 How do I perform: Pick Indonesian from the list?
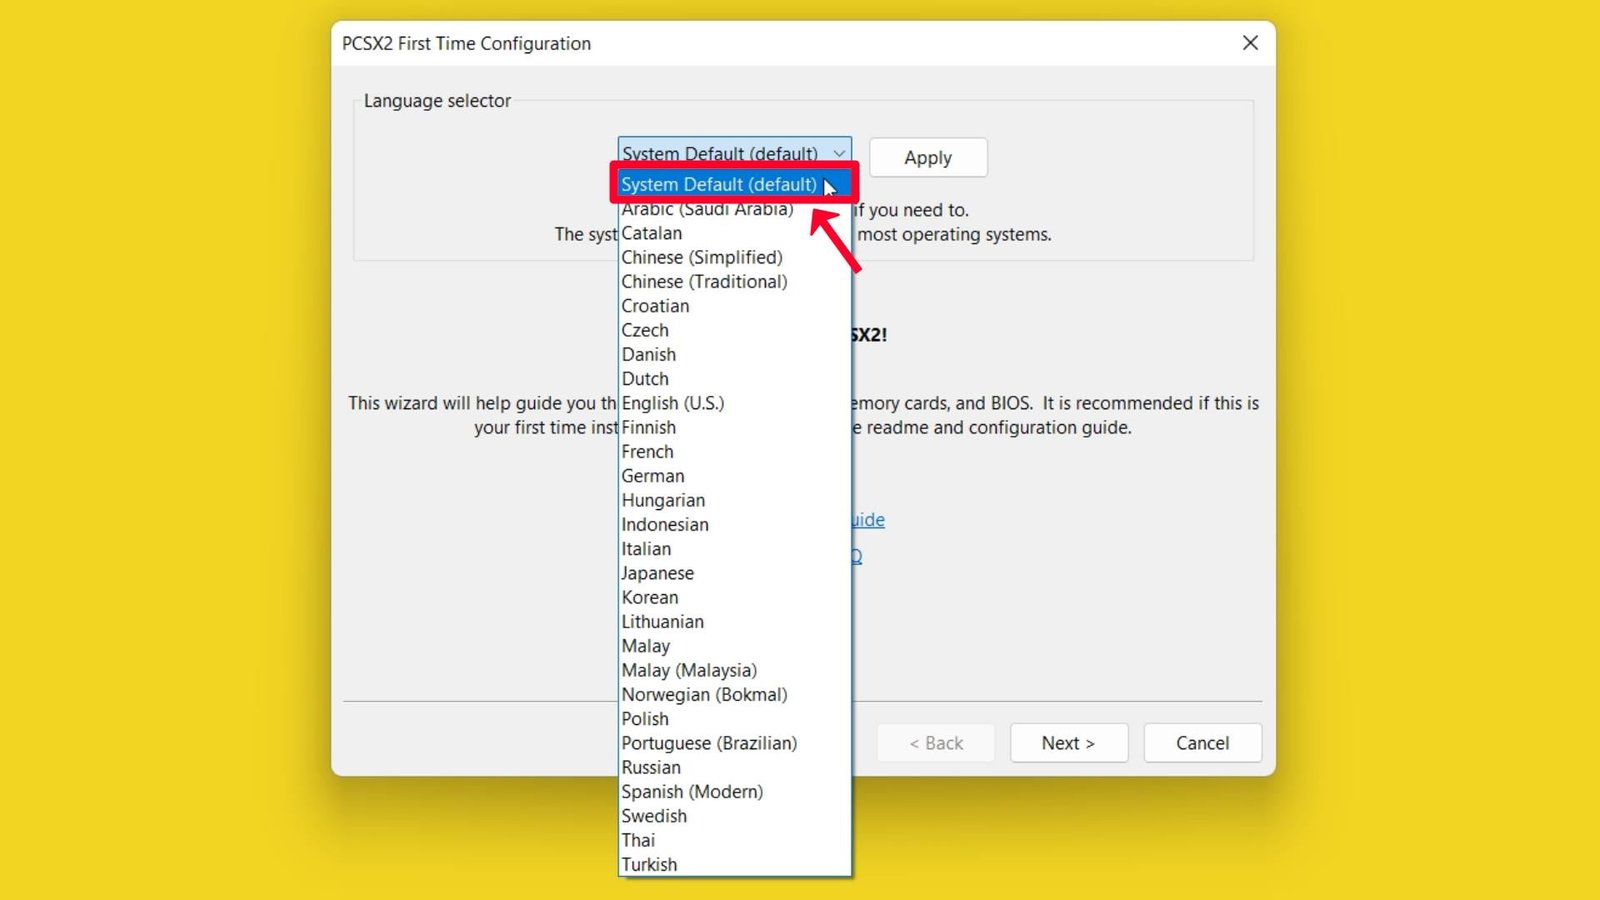coord(735,525)
